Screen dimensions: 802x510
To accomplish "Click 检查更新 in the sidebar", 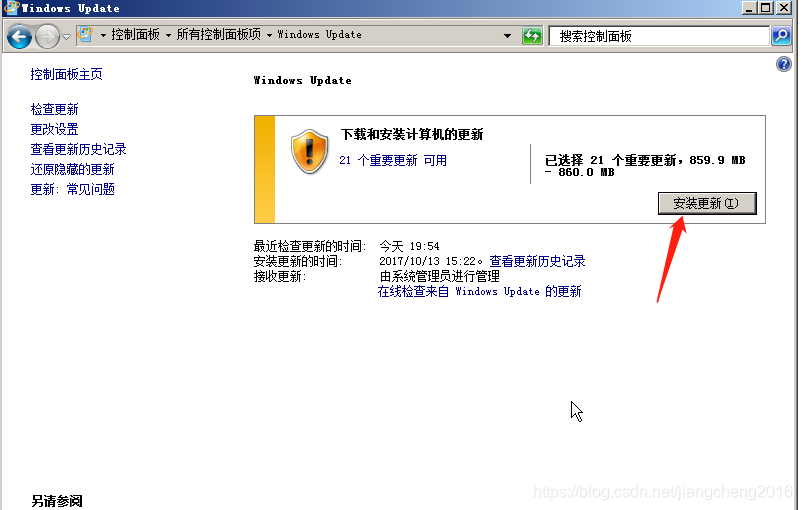I will [x=54, y=109].
